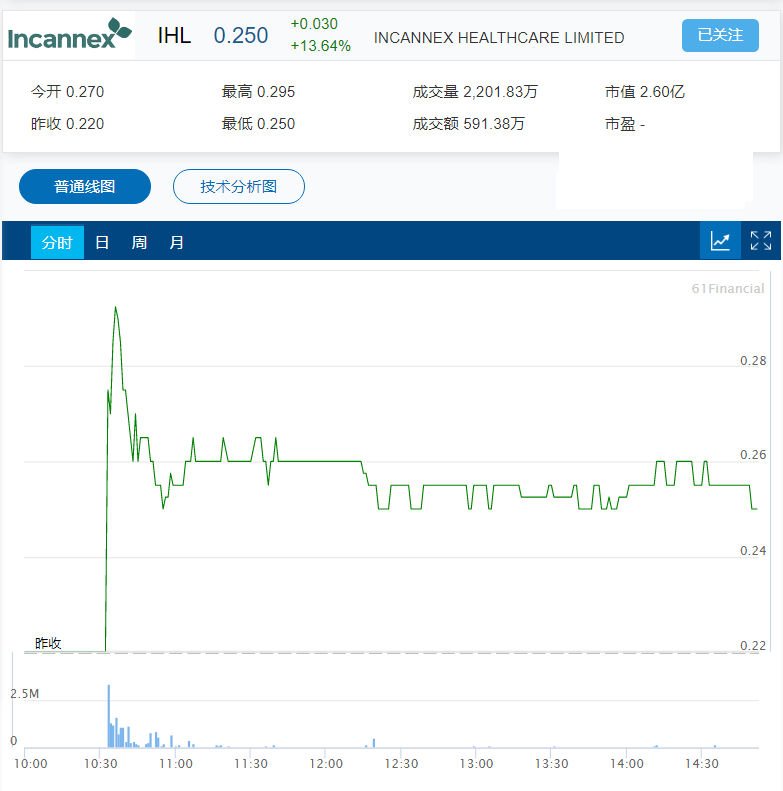Select the 分时 intraday tab

[57, 242]
